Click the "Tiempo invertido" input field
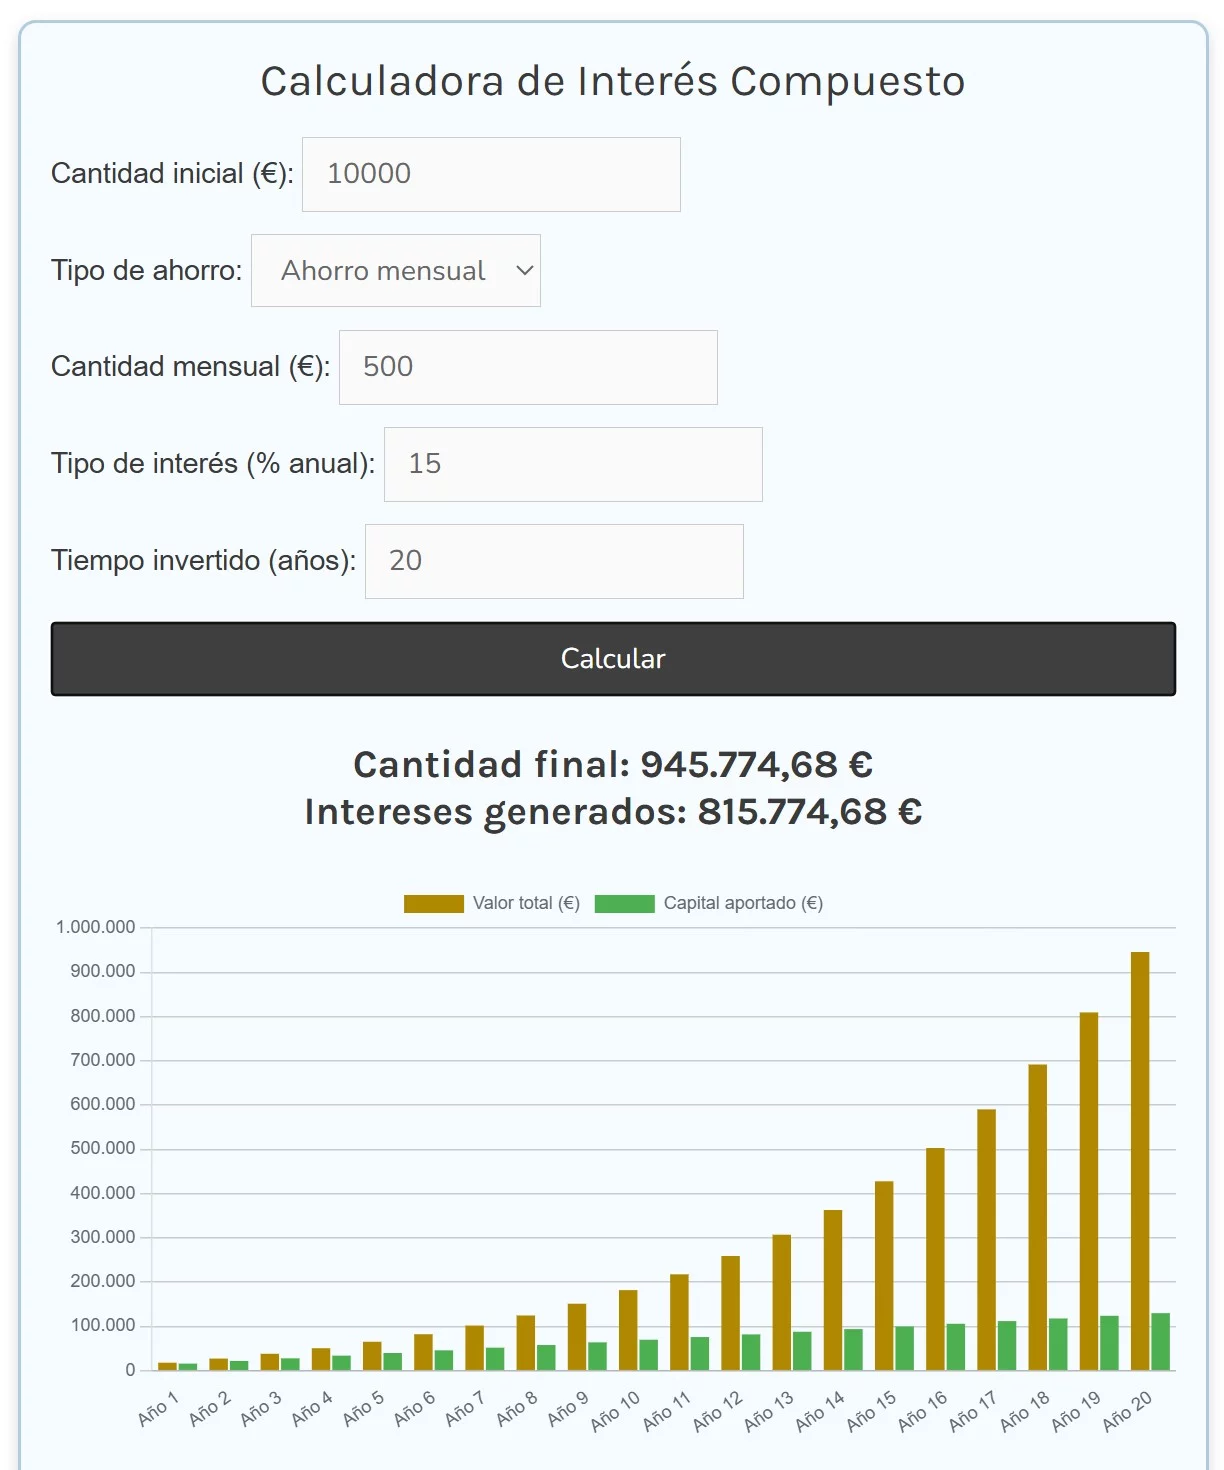1224x1470 pixels. (555, 561)
